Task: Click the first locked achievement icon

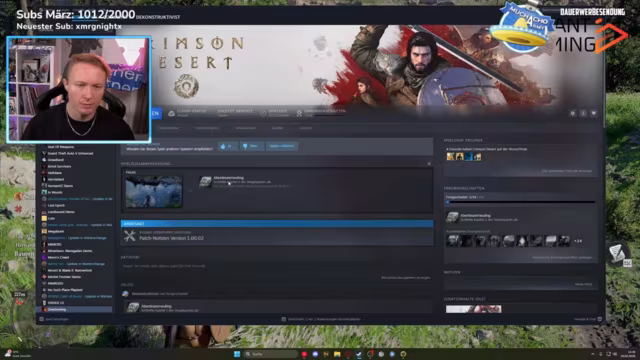Action: pos(452,241)
